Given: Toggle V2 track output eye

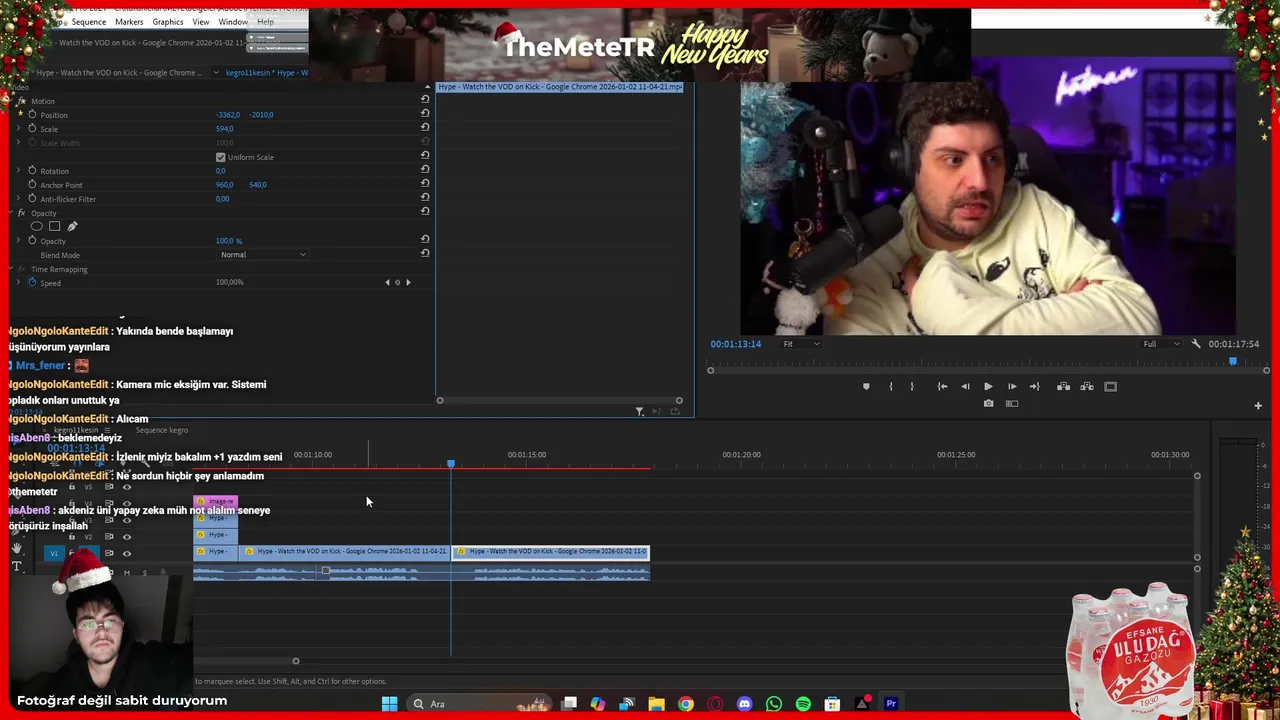Looking at the screenshot, I should click(x=126, y=537).
